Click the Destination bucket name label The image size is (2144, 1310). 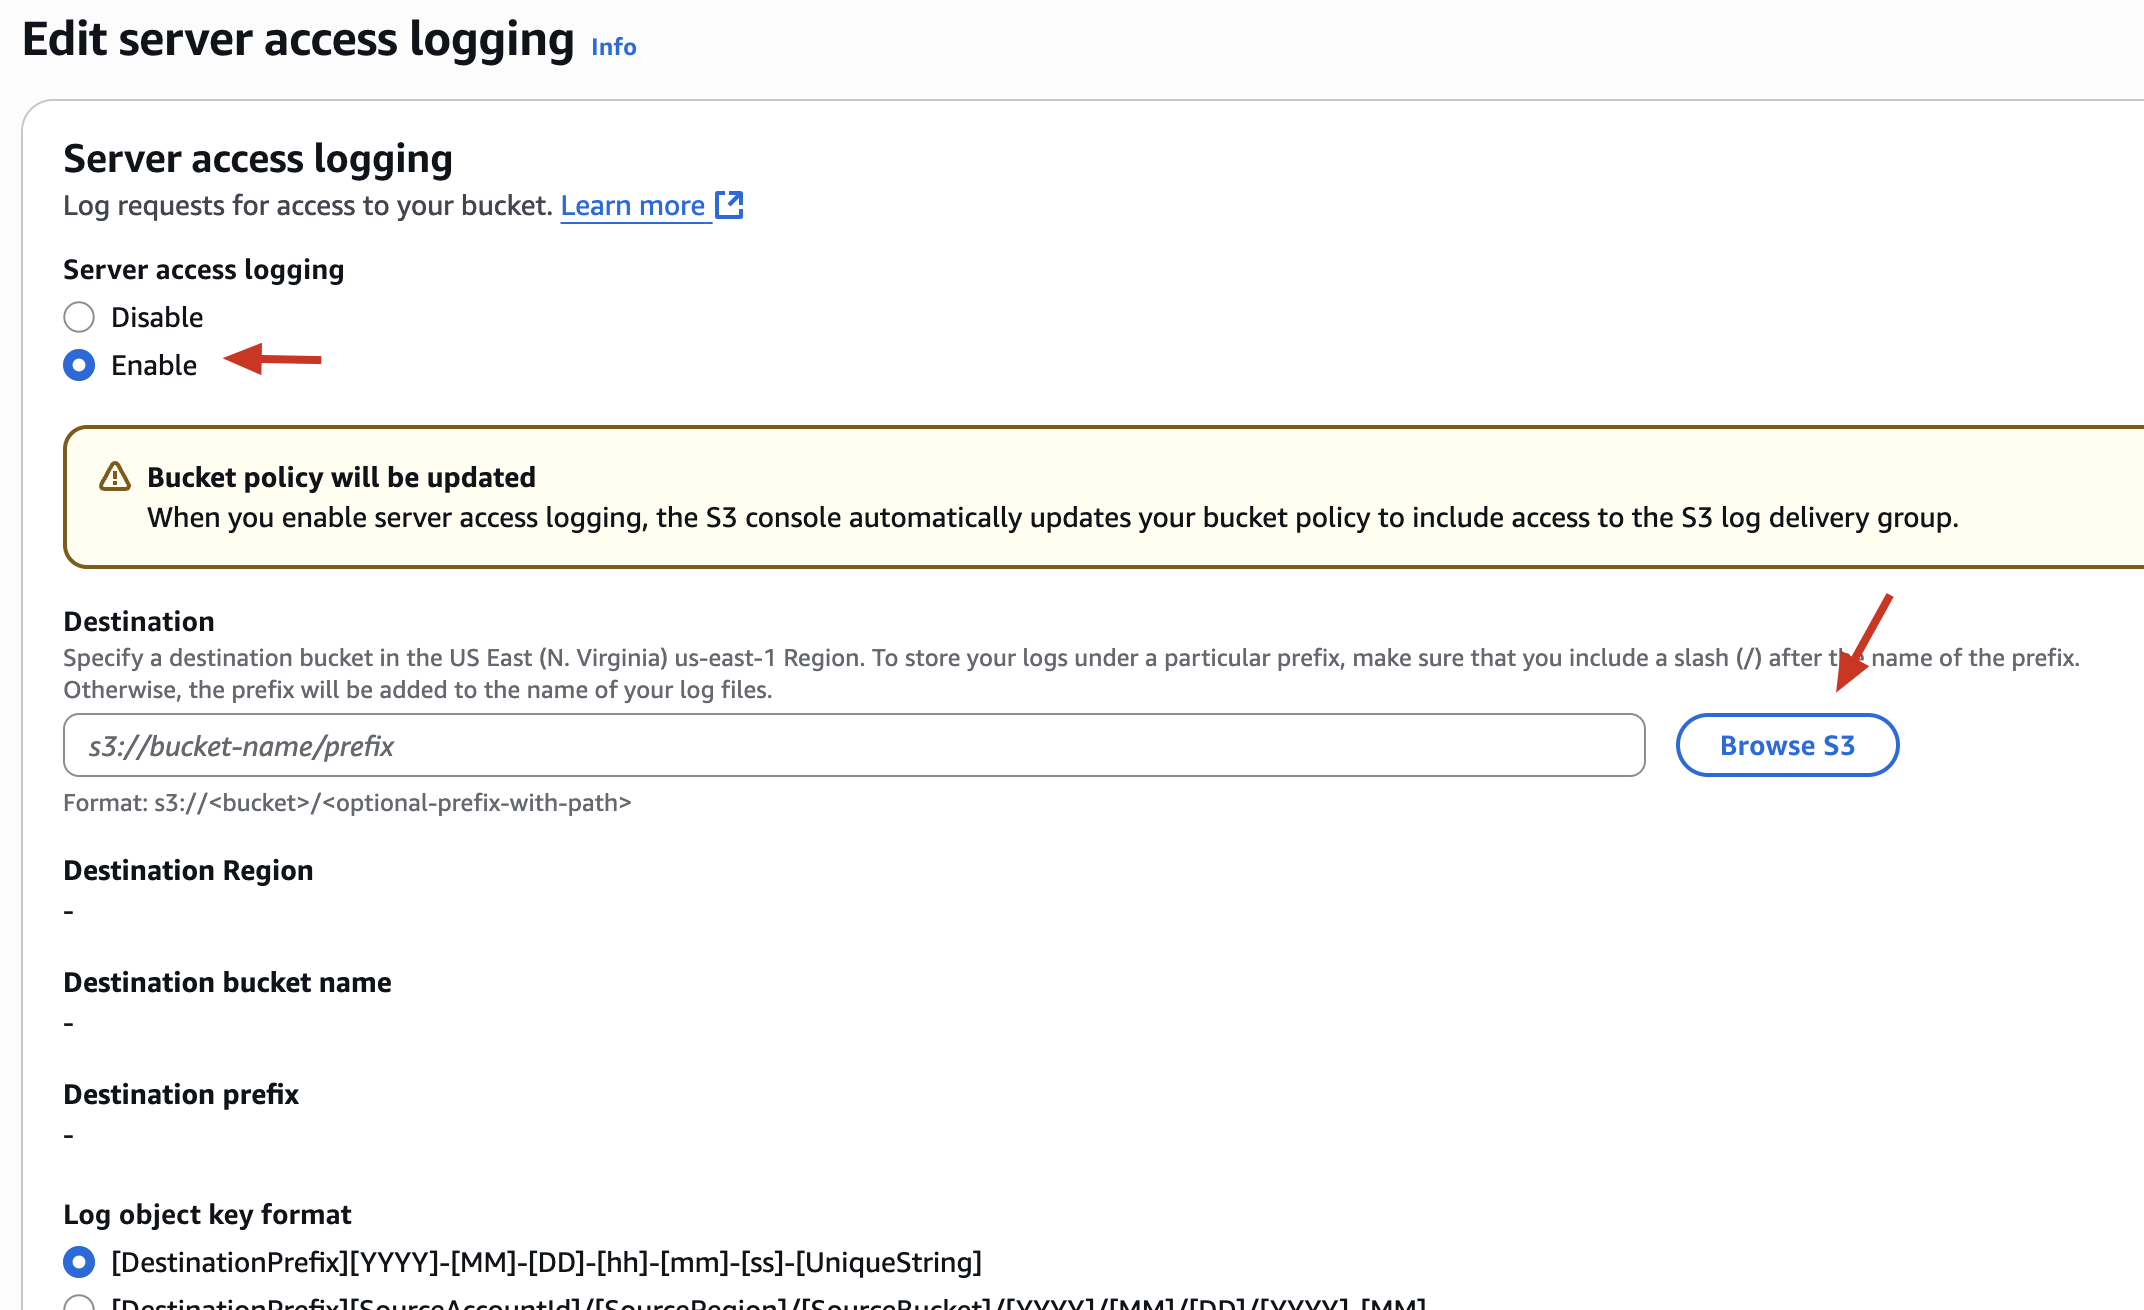pyautogui.click(x=227, y=982)
